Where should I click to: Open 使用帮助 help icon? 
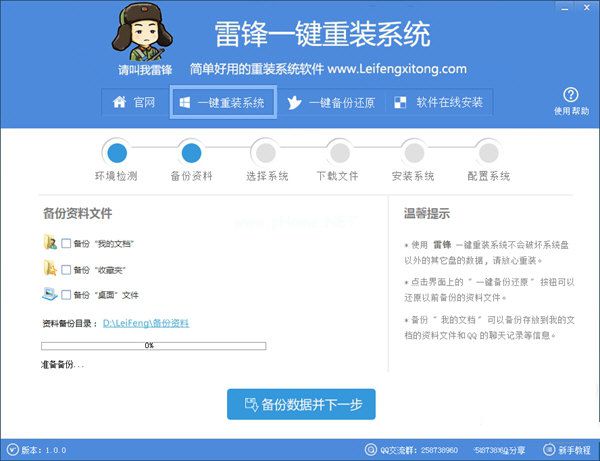click(x=572, y=99)
